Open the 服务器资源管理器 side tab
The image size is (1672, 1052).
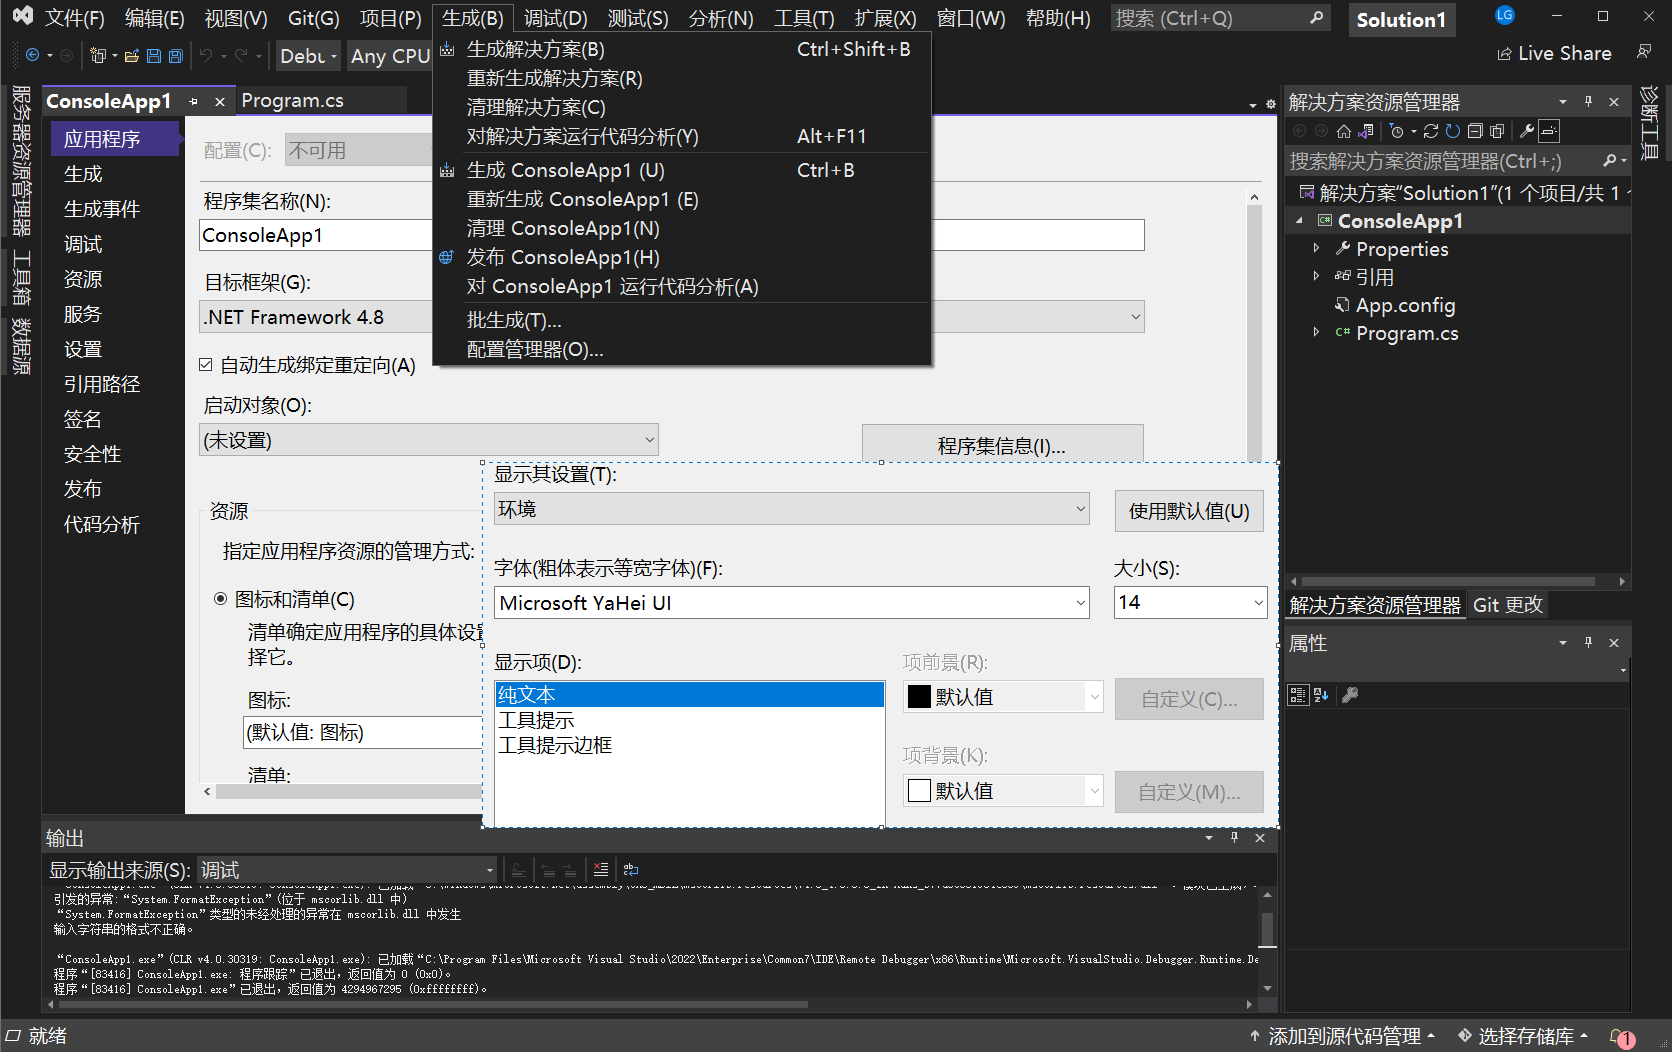(x=21, y=161)
